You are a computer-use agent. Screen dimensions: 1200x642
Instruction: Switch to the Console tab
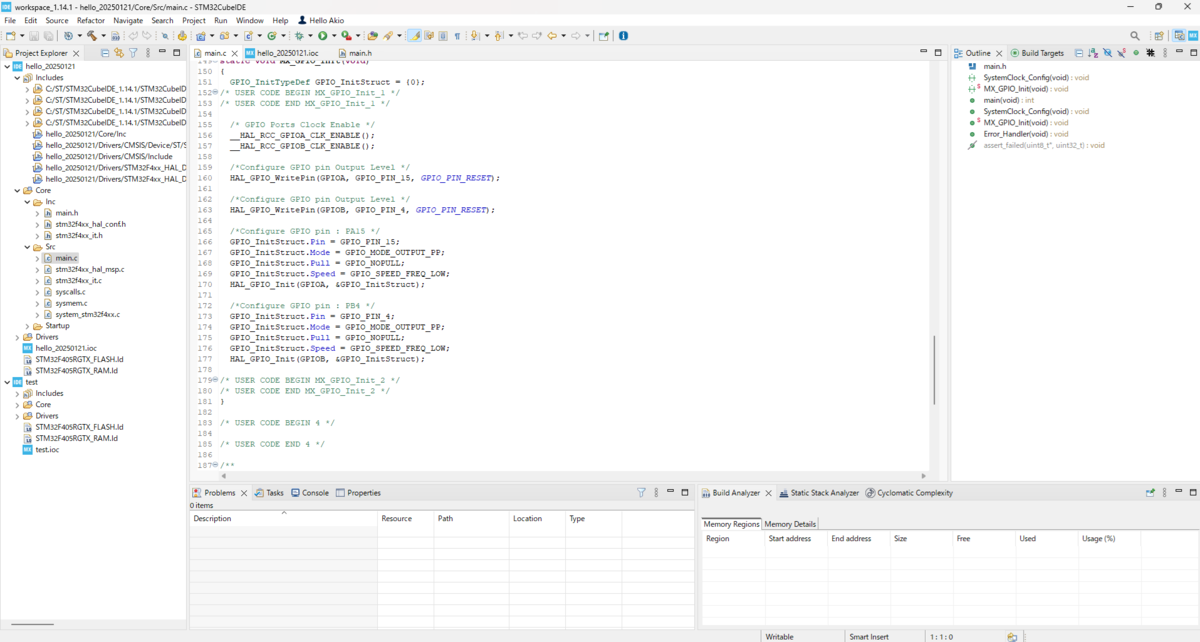(309, 493)
